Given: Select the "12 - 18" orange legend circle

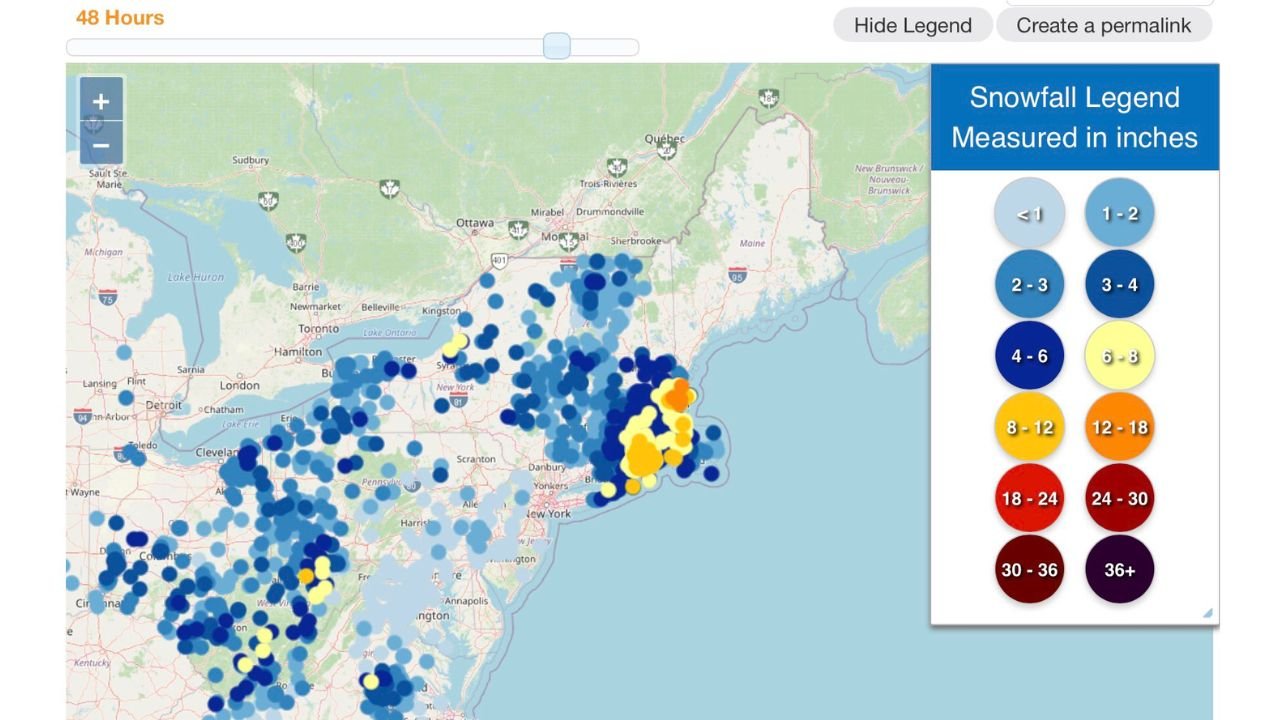Looking at the screenshot, I should [1119, 426].
